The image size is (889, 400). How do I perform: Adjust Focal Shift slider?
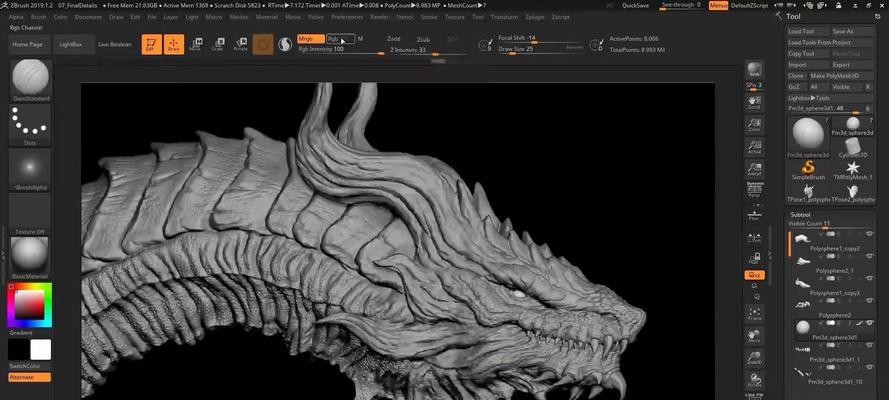[x=540, y=39]
